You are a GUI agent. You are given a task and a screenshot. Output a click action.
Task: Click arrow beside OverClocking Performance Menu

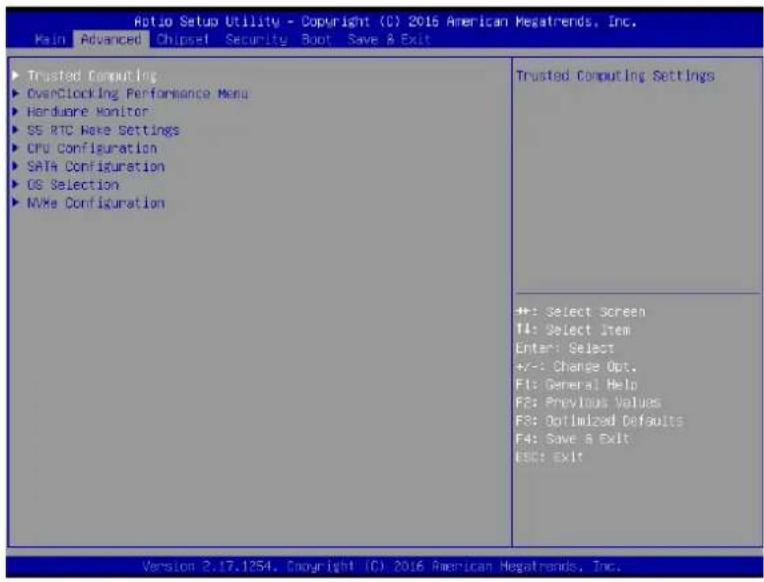coord(16,93)
